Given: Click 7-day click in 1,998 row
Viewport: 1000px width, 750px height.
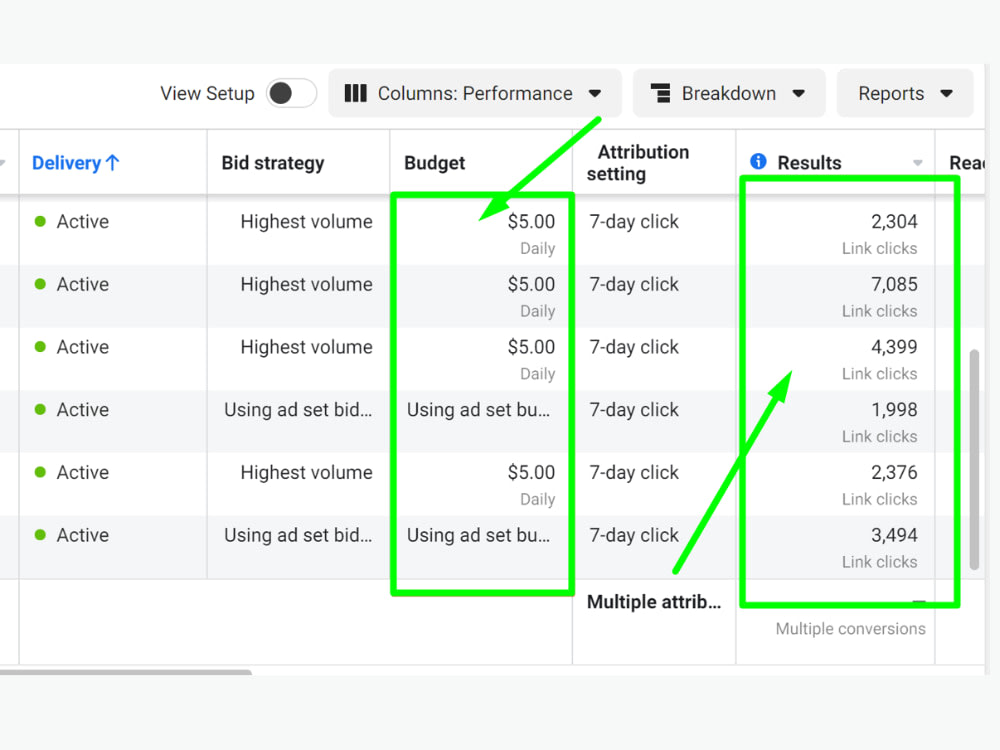Looking at the screenshot, I should click(x=634, y=409).
